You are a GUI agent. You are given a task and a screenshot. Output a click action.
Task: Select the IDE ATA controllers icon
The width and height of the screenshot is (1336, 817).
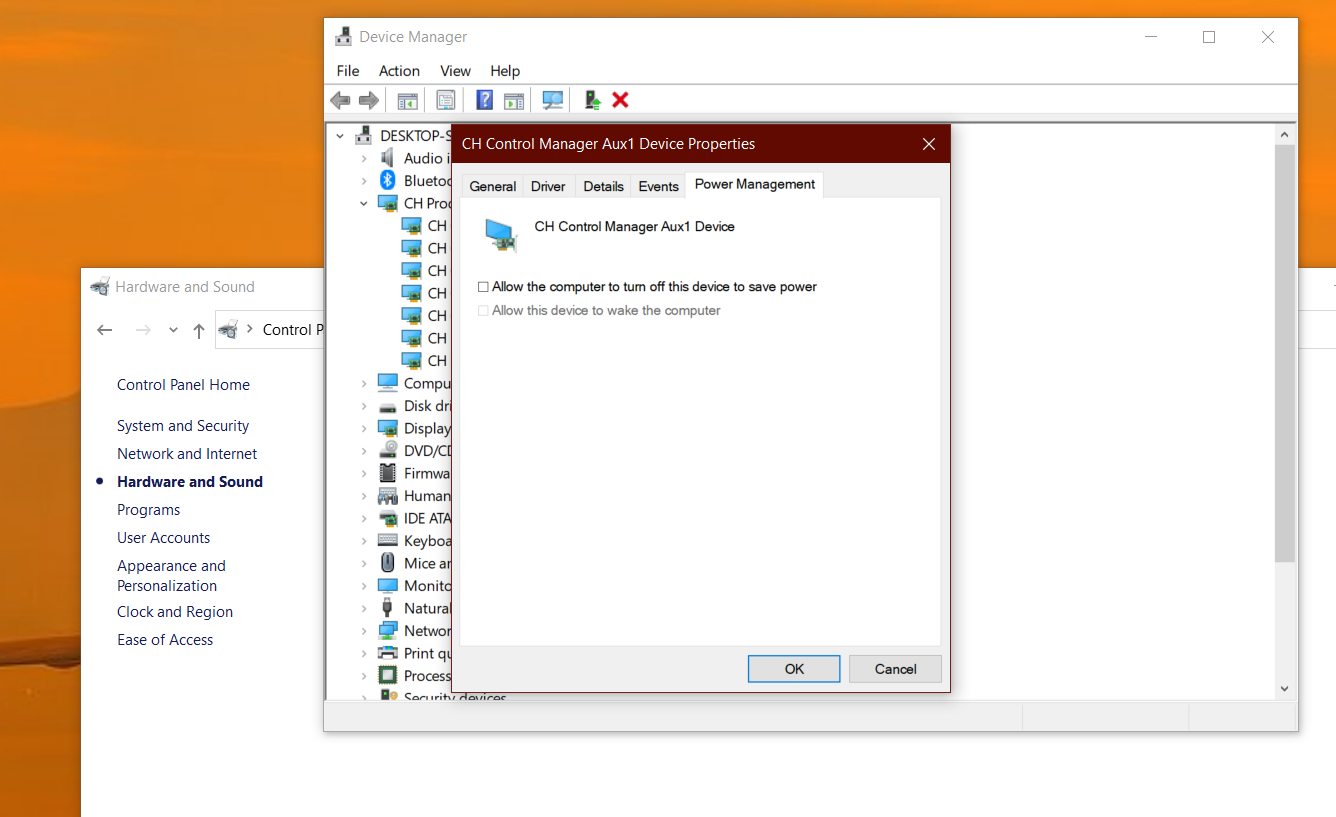pyautogui.click(x=388, y=518)
